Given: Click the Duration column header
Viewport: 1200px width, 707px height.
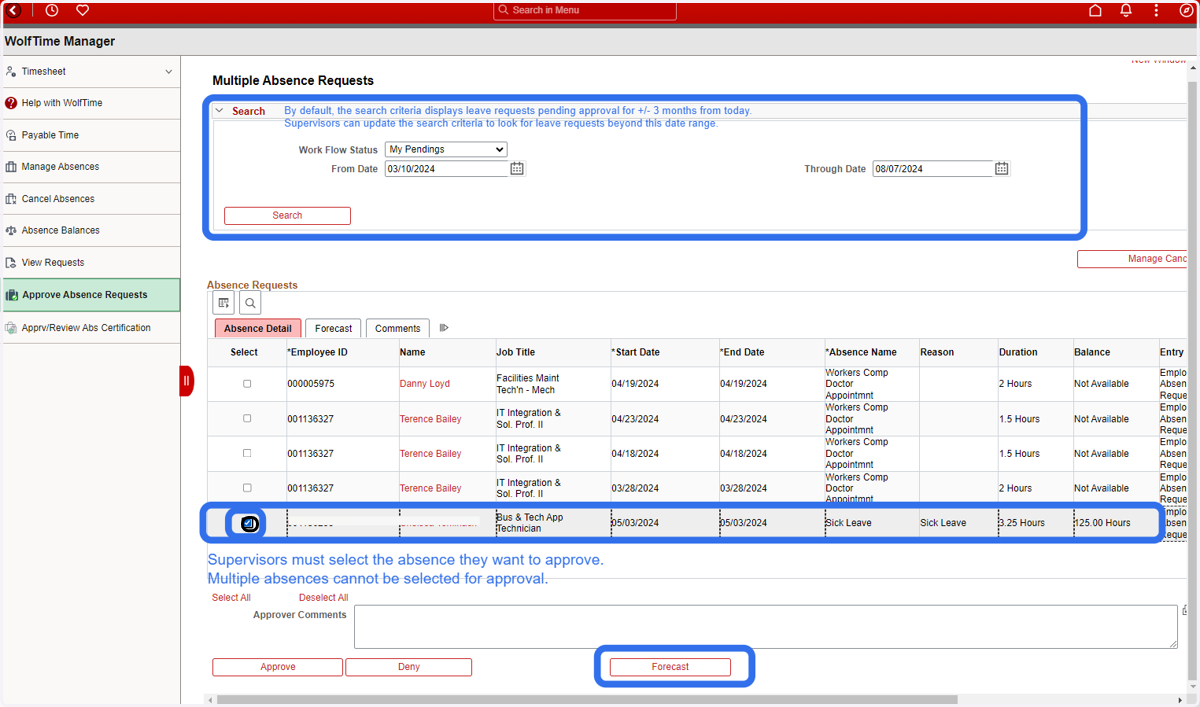Looking at the screenshot, I should [1018, 352].
